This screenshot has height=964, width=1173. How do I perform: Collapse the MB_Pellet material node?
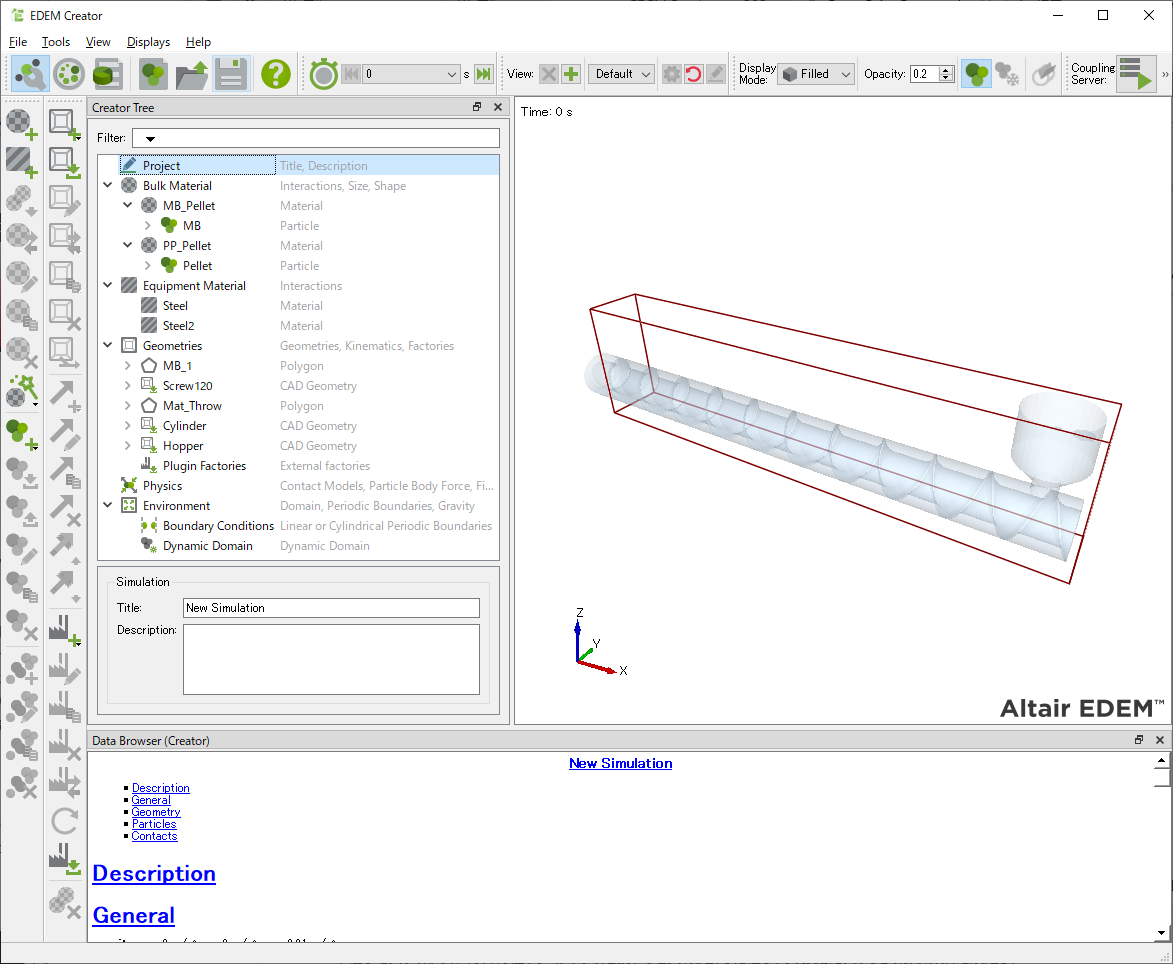coord(127,205)
